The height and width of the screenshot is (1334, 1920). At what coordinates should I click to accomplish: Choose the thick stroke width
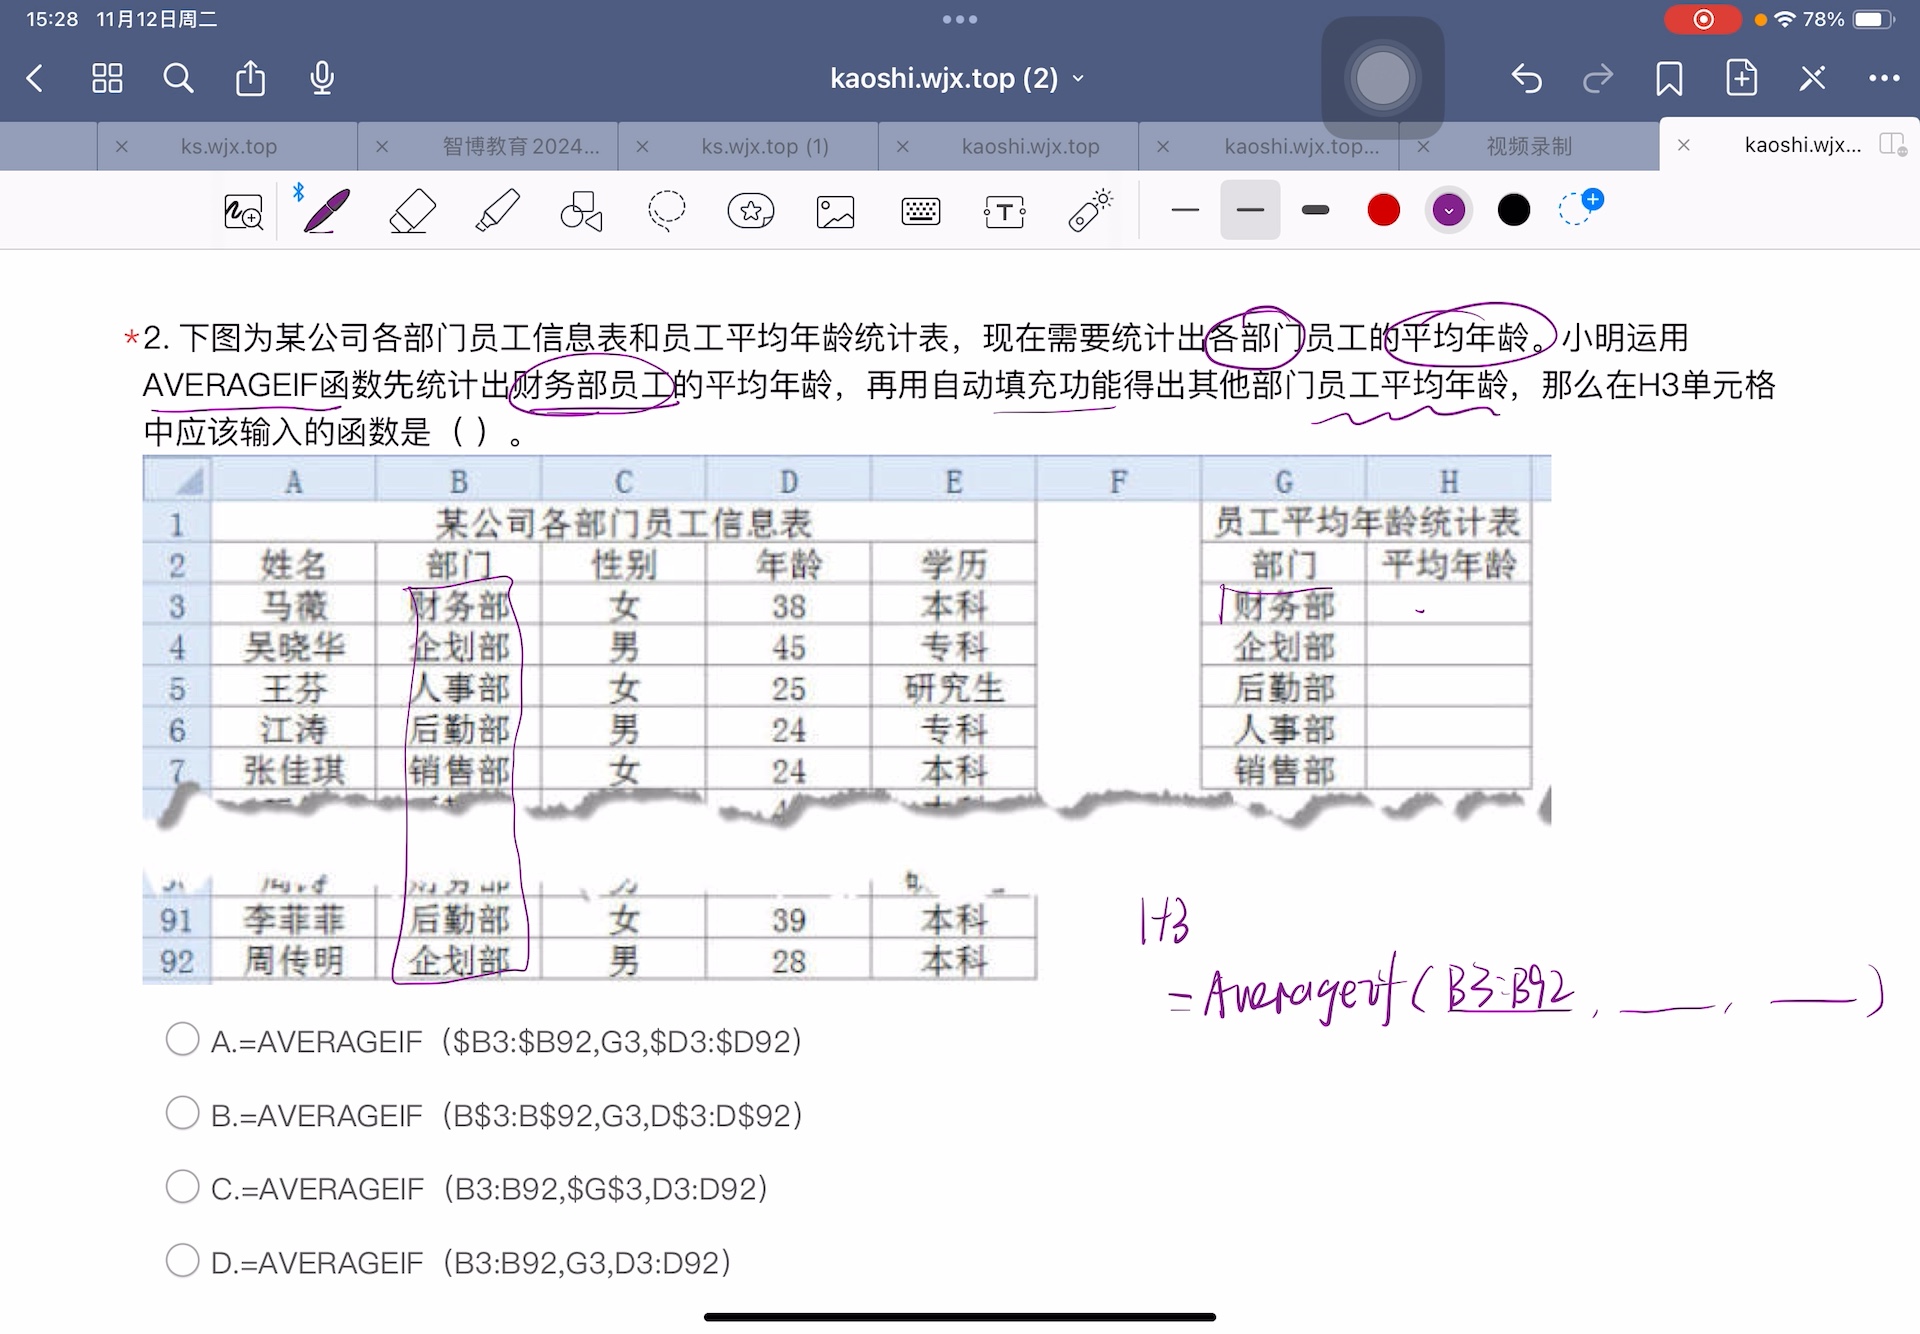pyautogui.click(x=1316, y=210)
